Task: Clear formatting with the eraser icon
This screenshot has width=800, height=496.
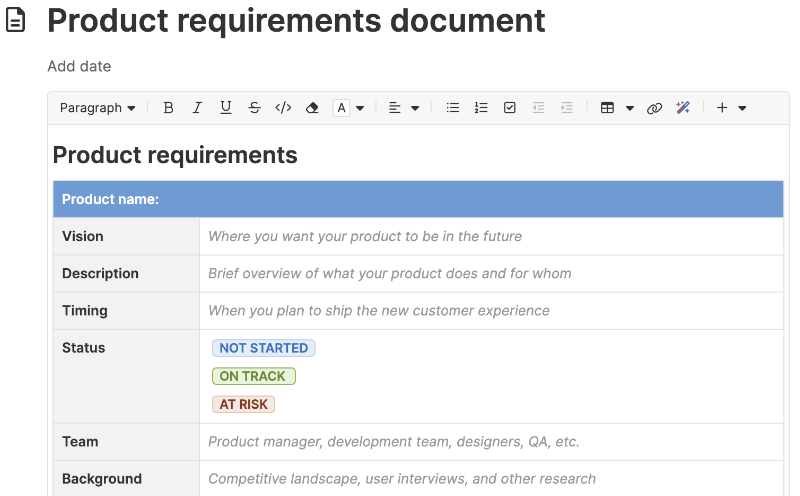Action: click(312, 108)
